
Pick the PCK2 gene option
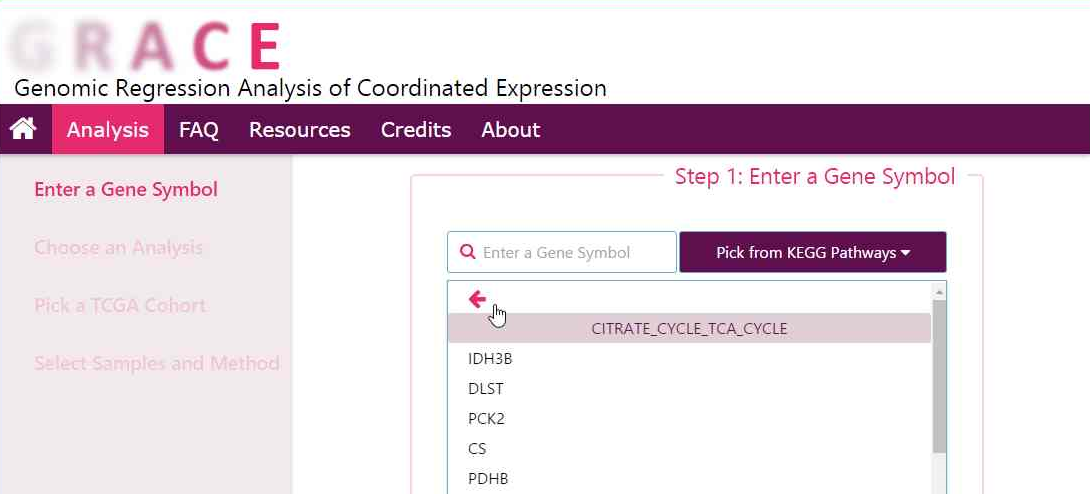[486, 418]
